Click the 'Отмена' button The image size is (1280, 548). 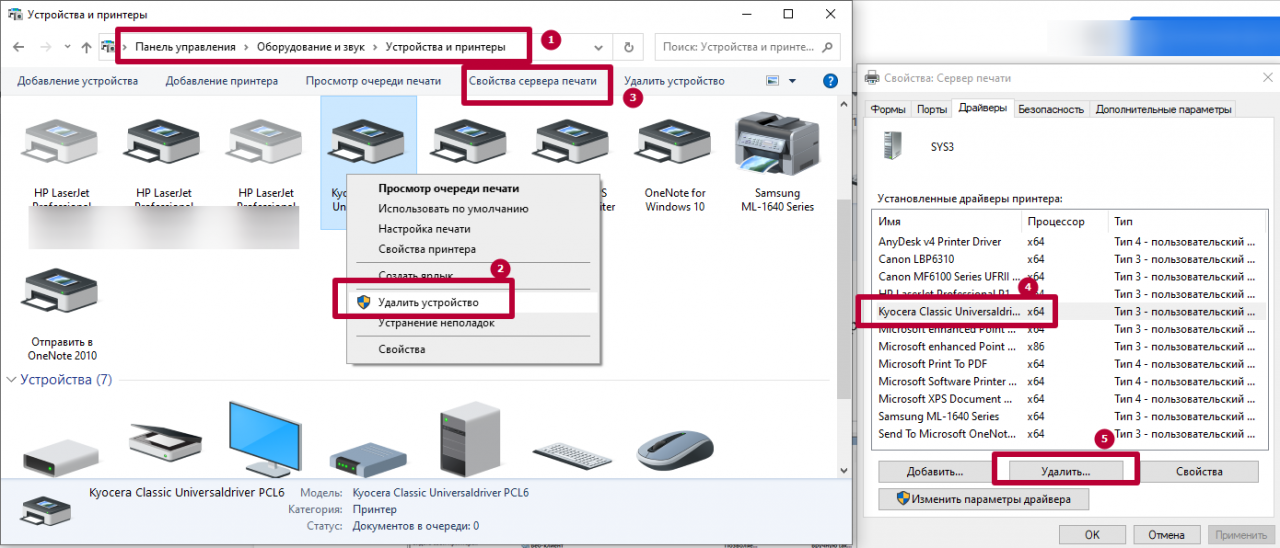point(1166,534)
